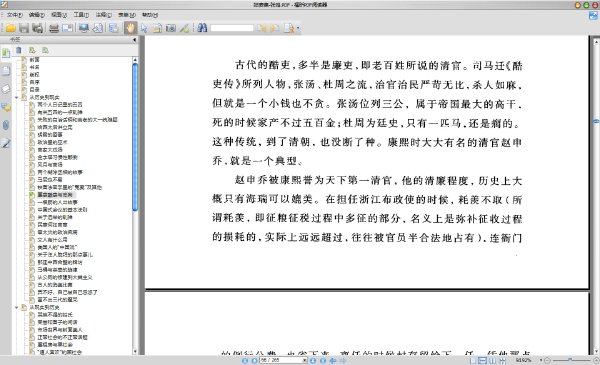Viewport: 600px width, 365px height.
Task: Go to previous page button
Action: click(x=254, y=360)
